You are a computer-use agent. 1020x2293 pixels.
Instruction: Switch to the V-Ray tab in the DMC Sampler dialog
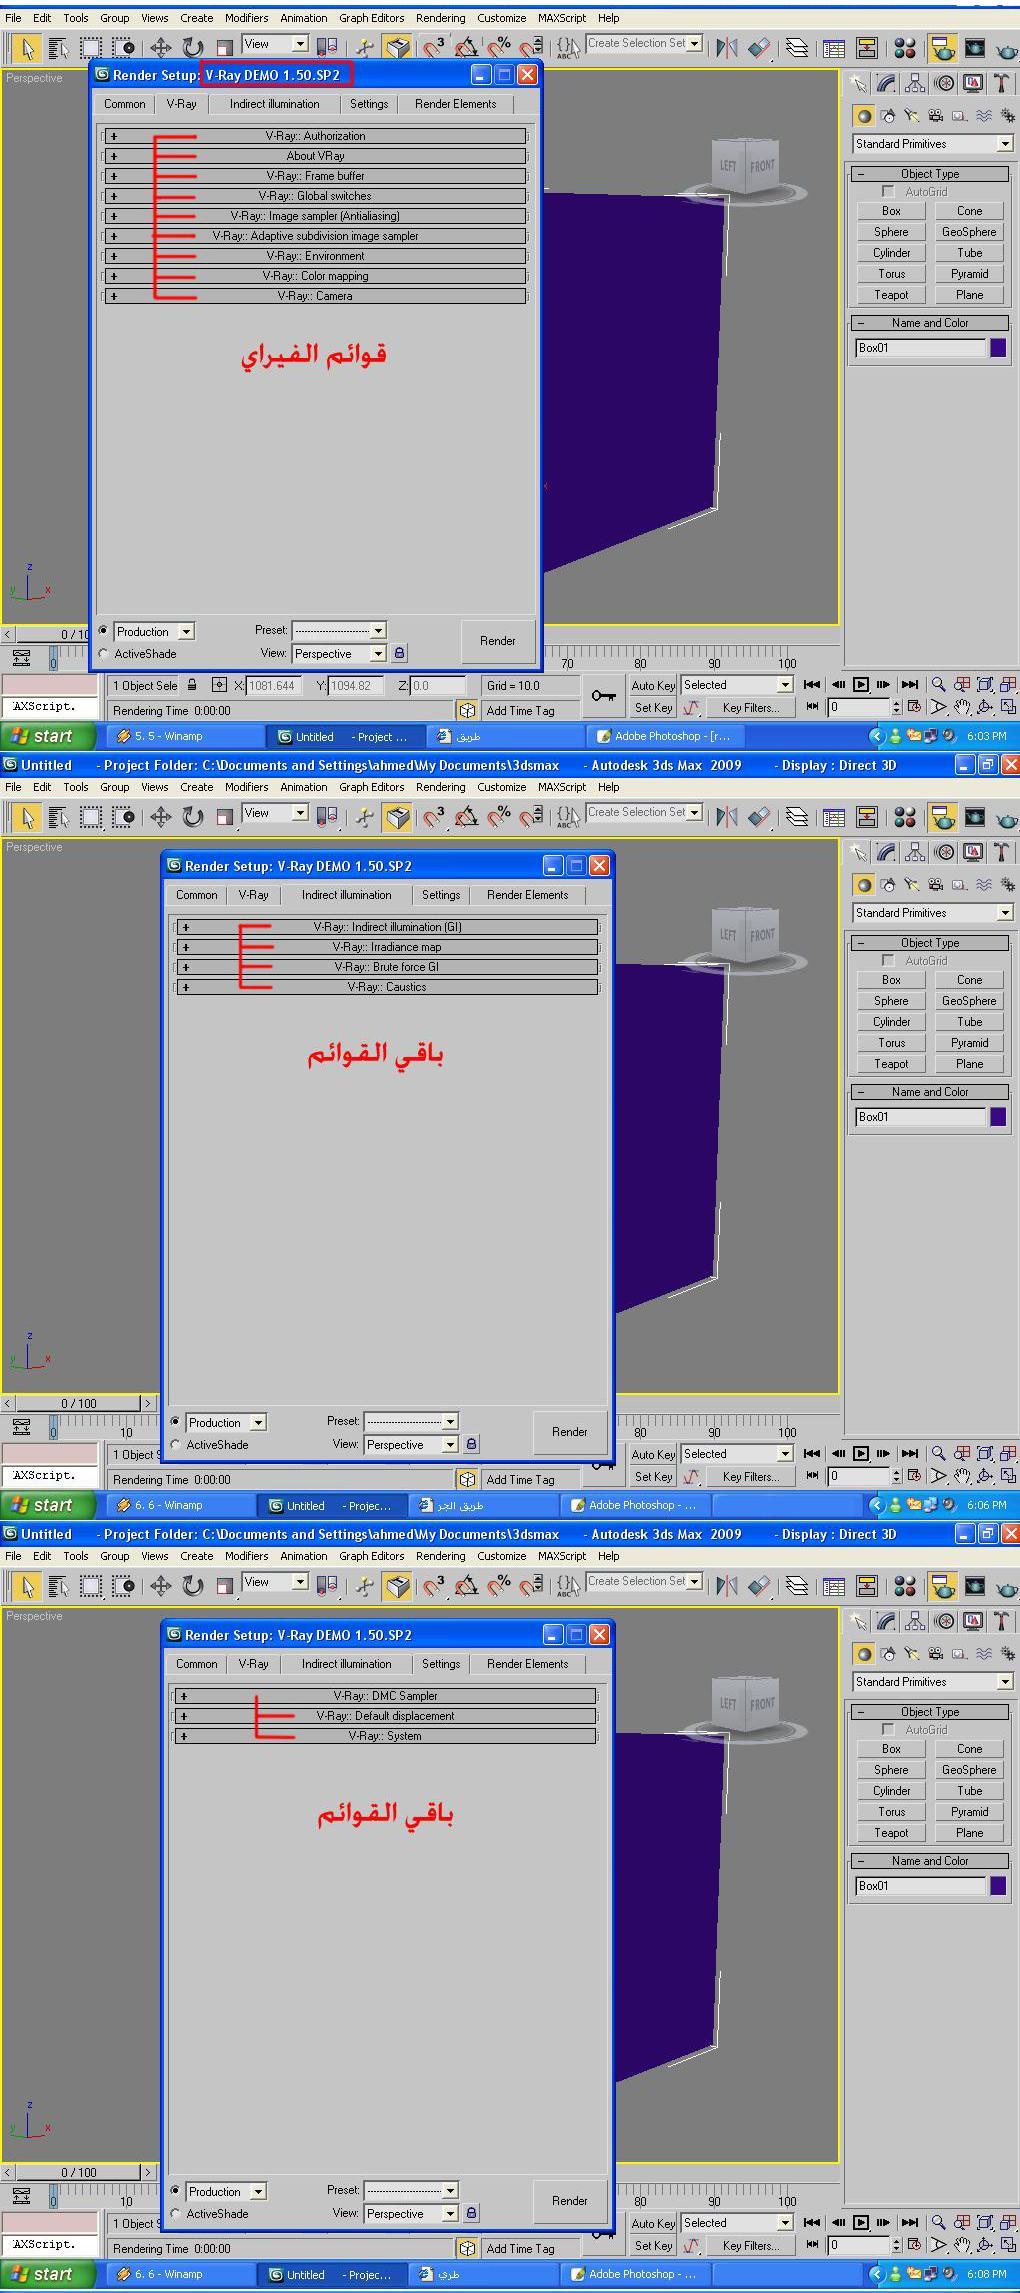coord(253,1664)
